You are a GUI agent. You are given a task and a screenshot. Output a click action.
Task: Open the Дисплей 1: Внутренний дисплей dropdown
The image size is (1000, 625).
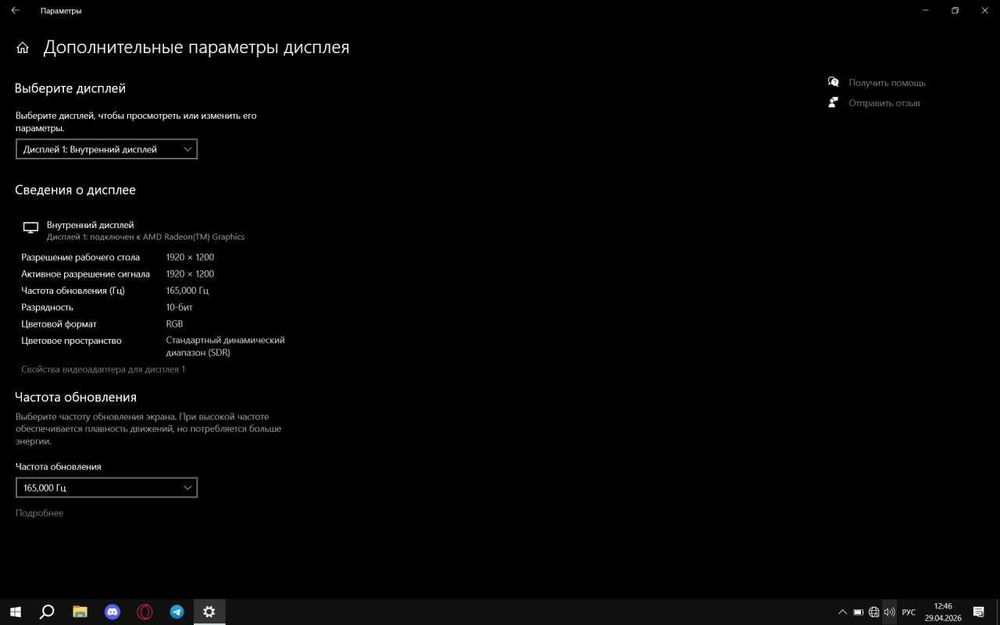pyautogui.click(x=107, y=149)
